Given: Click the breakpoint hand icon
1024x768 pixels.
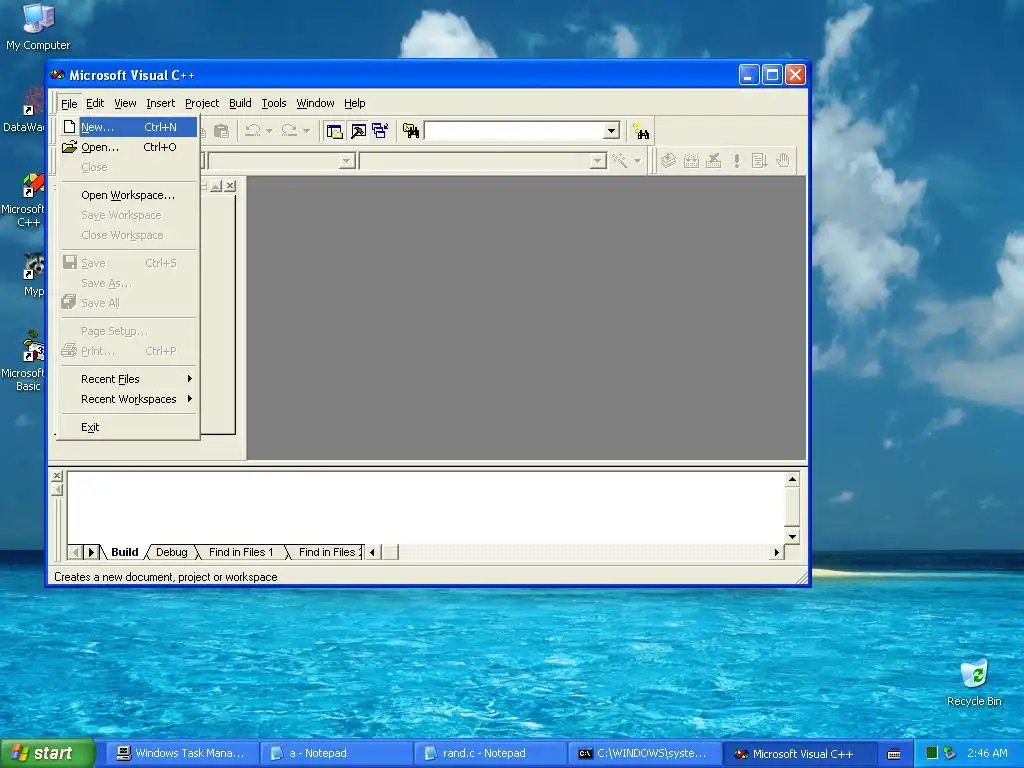Looking at the screenshot, I should (x=782, y=161).
